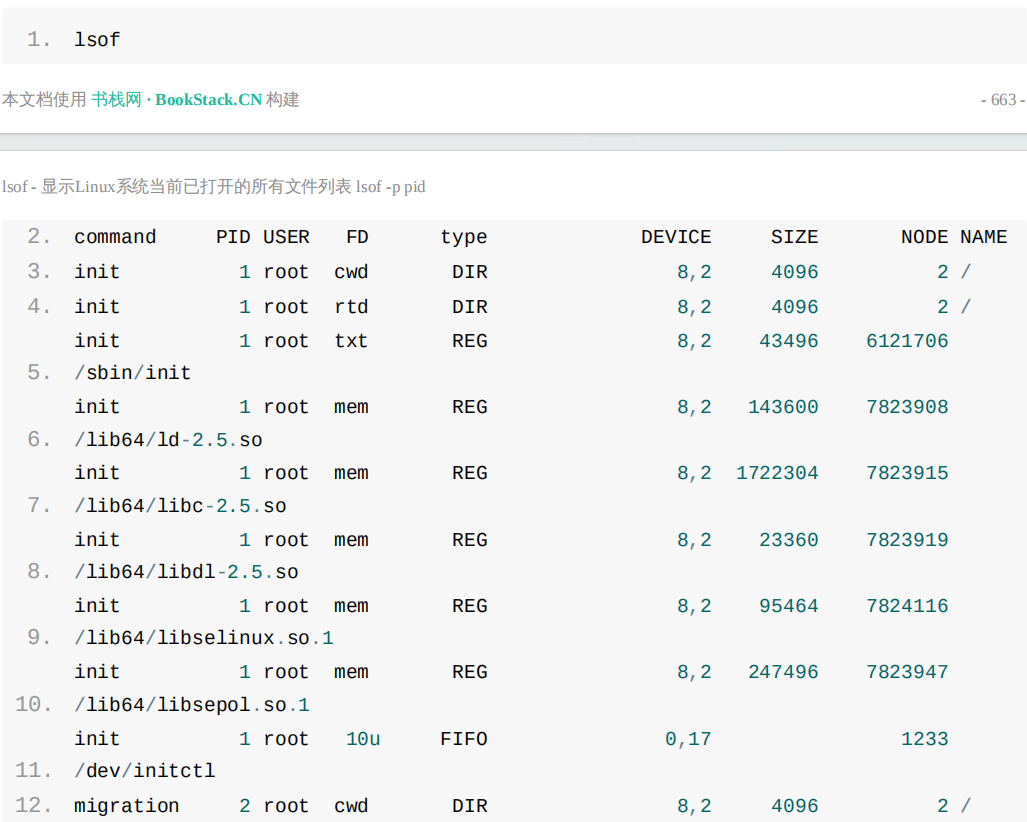Click size value 95464
Screen dimensions: 1027x822
click(x=789, y=606)
